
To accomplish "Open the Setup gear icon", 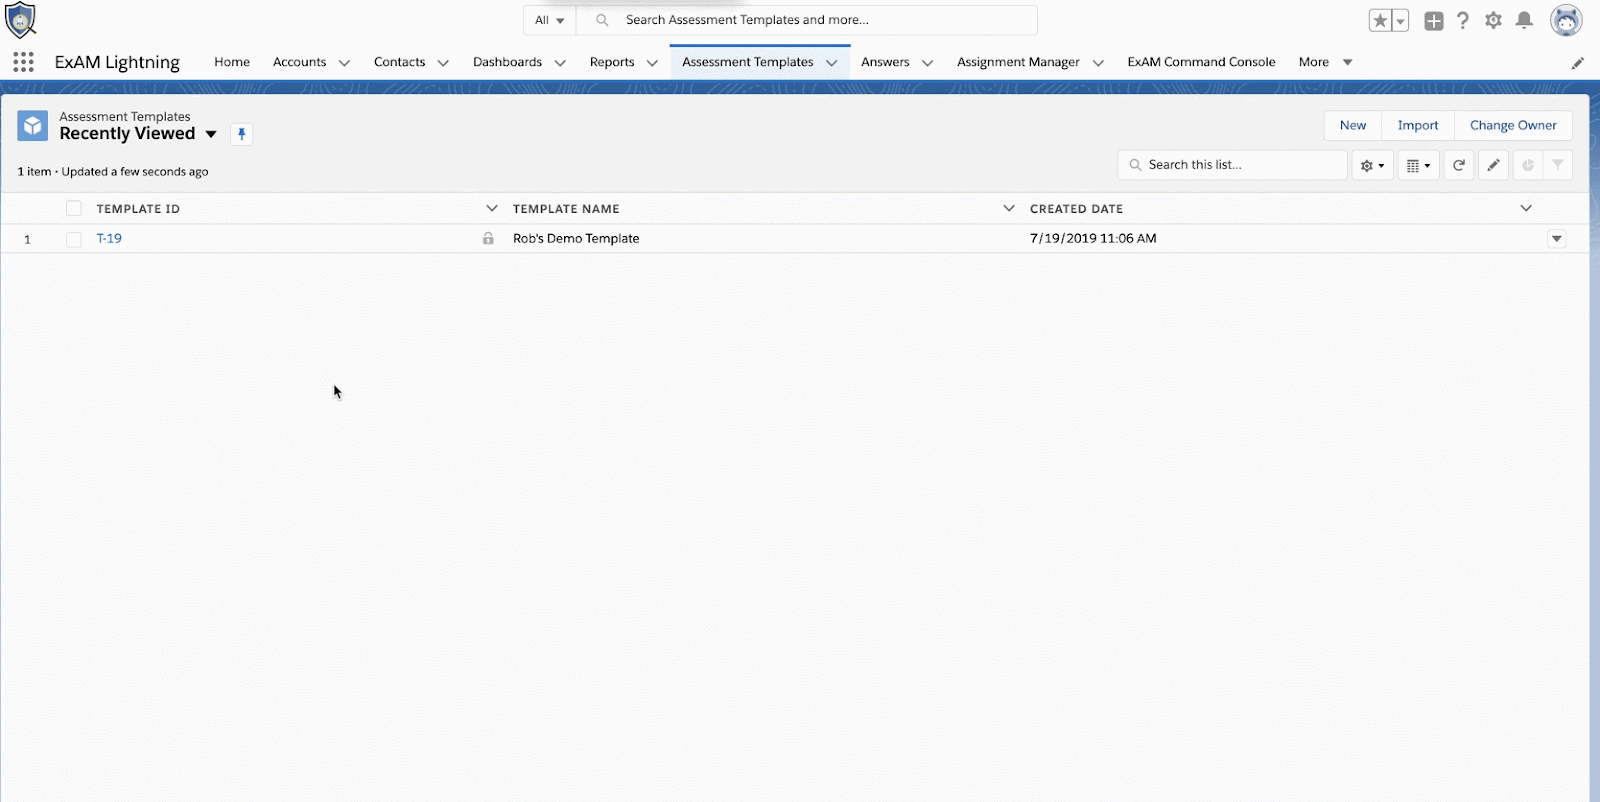I will (1493, 20).
